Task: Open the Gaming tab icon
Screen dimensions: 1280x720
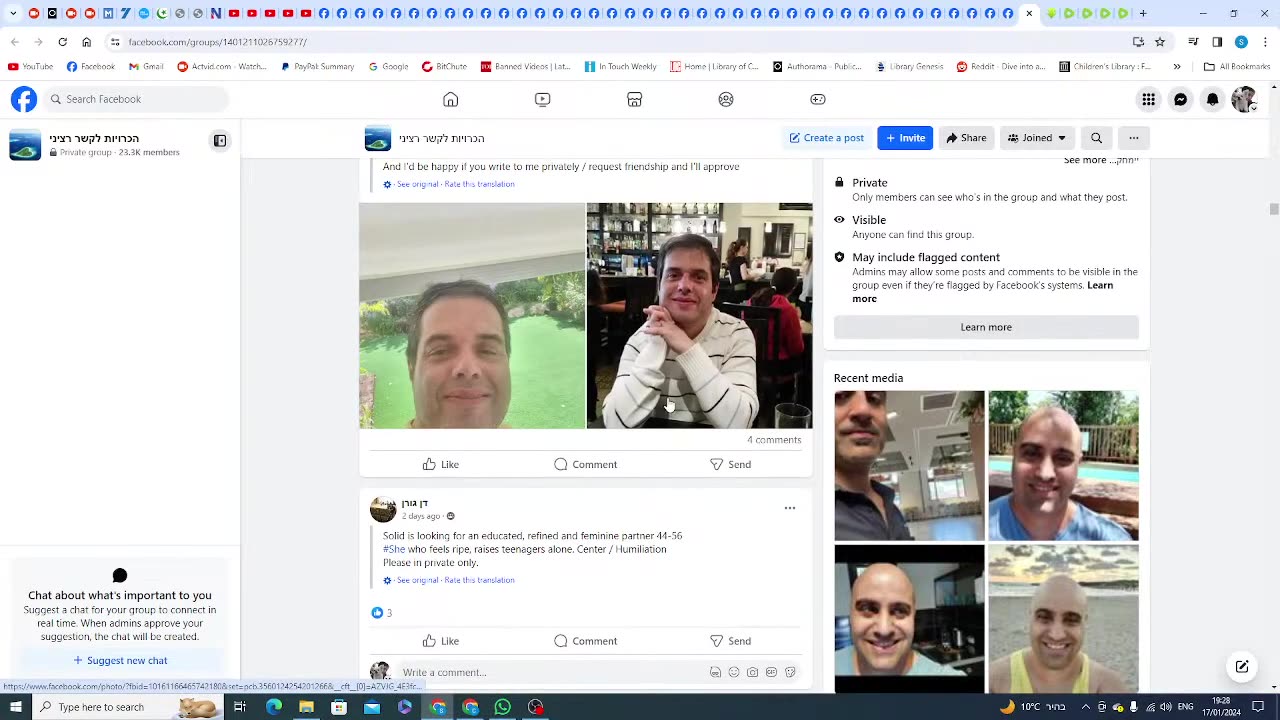Action: coord(818,99)
